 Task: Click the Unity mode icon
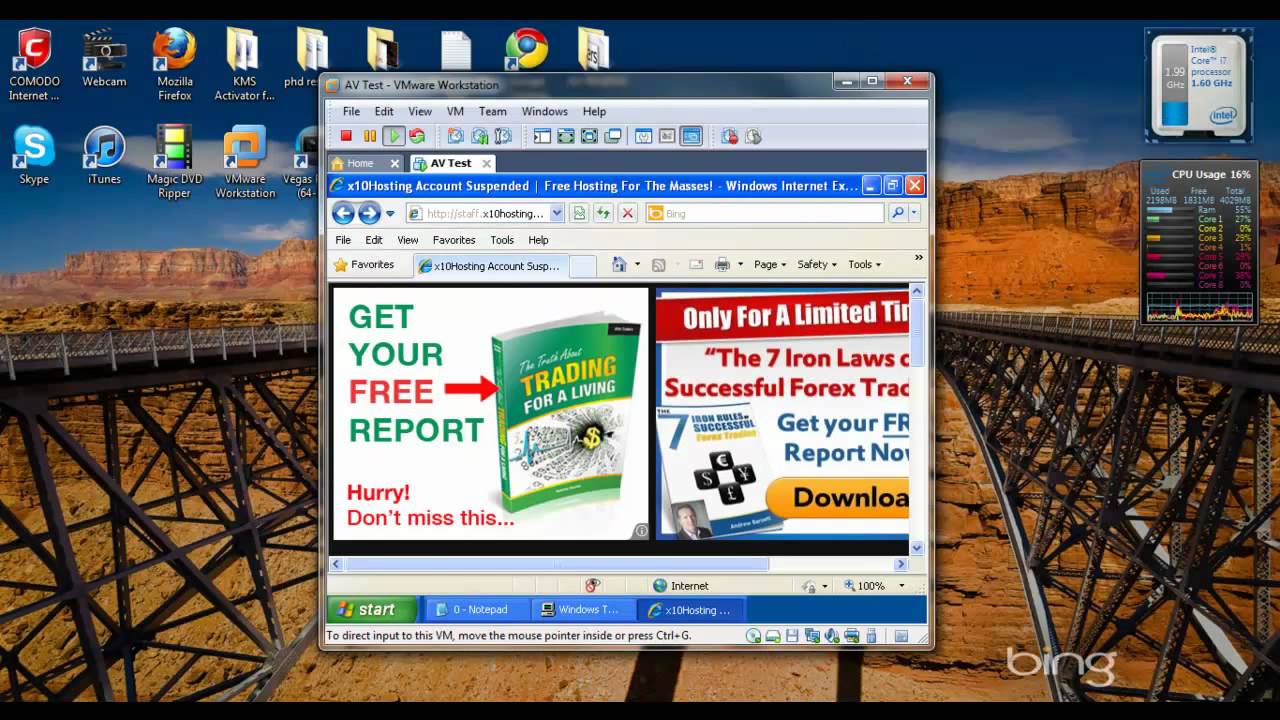[613, 136]
